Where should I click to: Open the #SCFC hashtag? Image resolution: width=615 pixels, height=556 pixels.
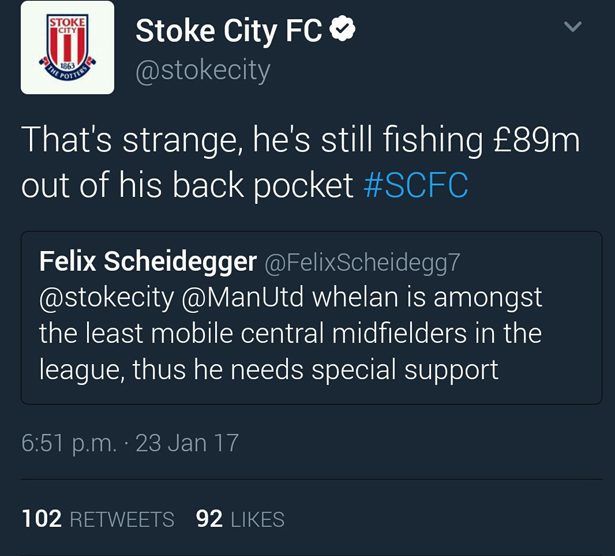click(415, 185)
